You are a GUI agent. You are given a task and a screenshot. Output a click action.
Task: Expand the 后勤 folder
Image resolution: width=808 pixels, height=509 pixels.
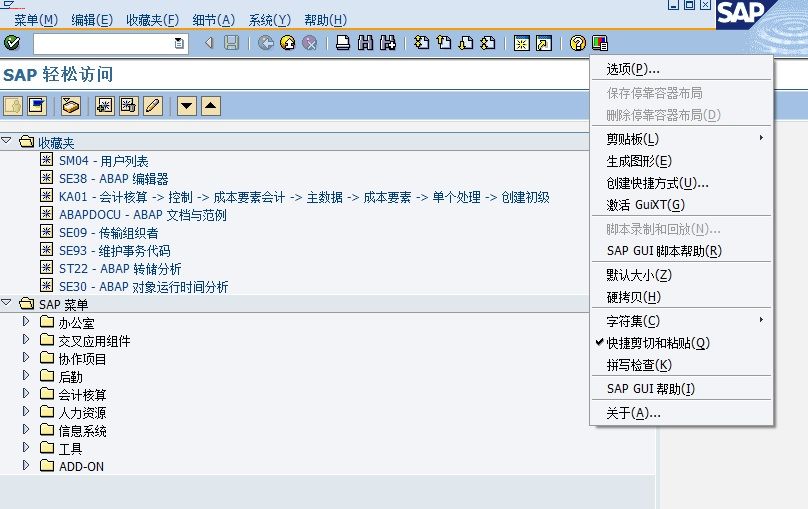26,375
